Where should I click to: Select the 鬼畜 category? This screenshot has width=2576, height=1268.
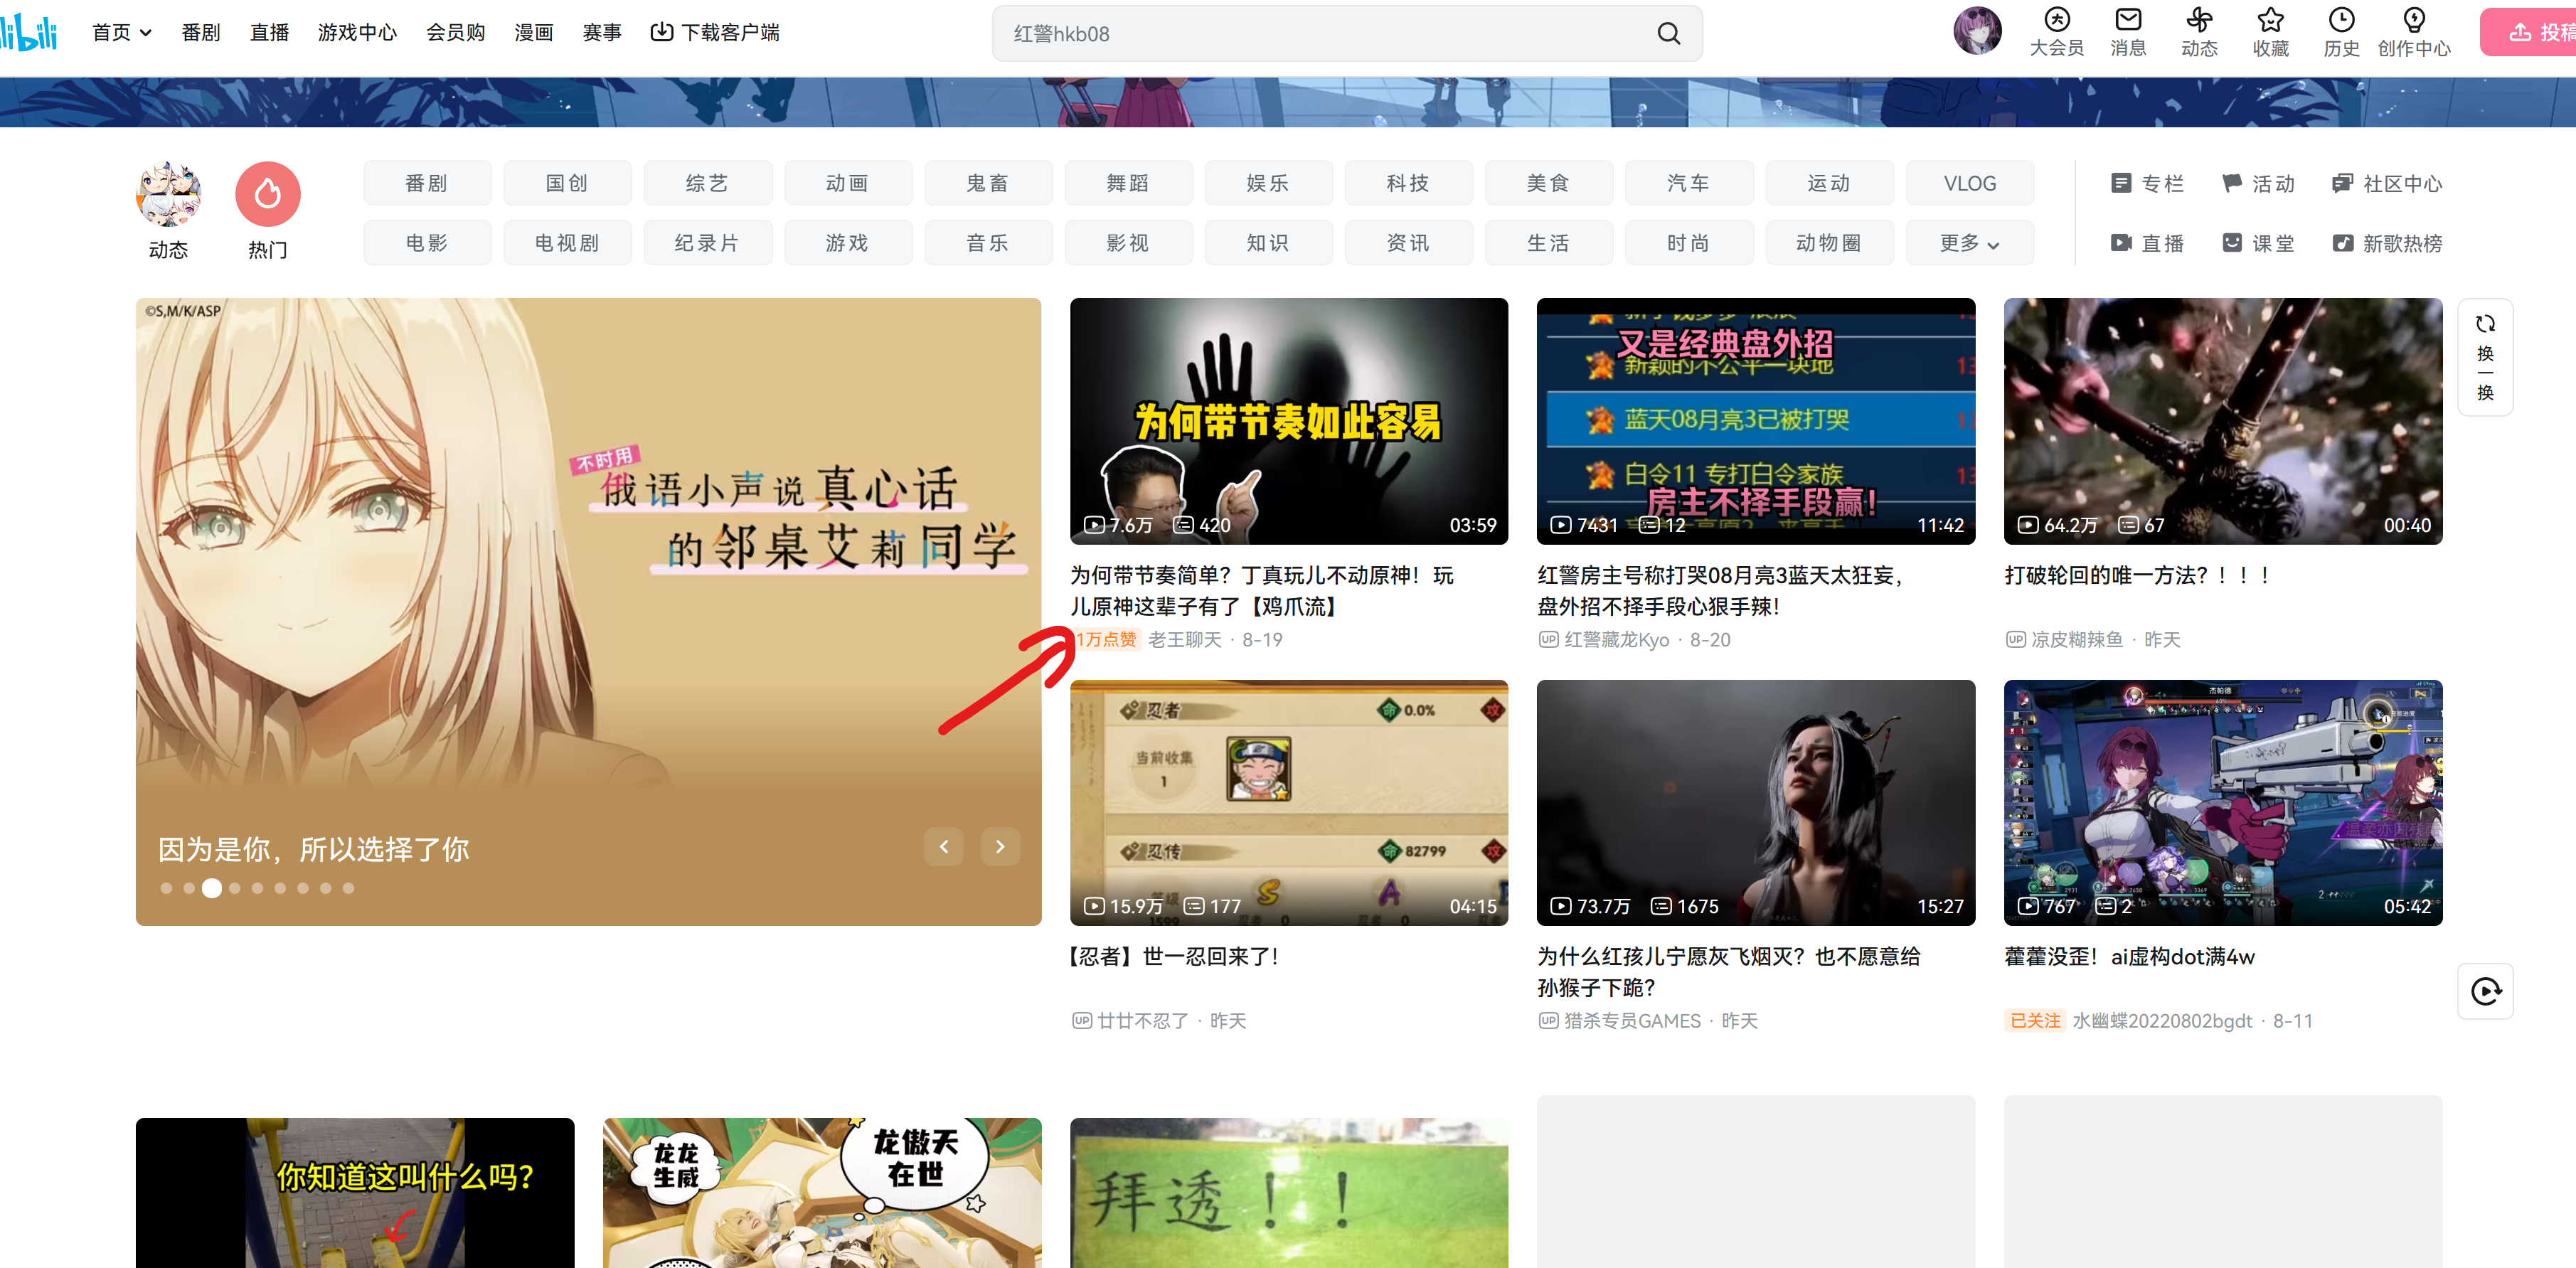pyautogui.click(x=988, y=184)
